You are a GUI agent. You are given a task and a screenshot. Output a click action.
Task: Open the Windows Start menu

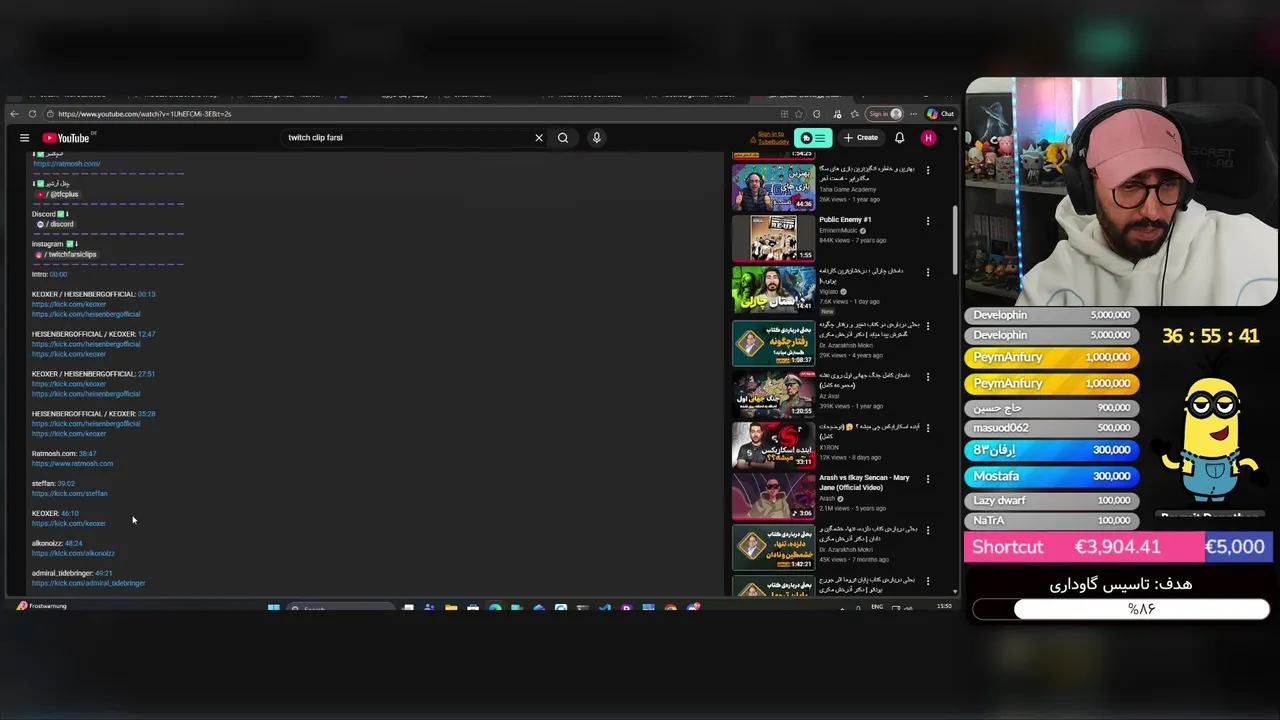pos(273,607)
